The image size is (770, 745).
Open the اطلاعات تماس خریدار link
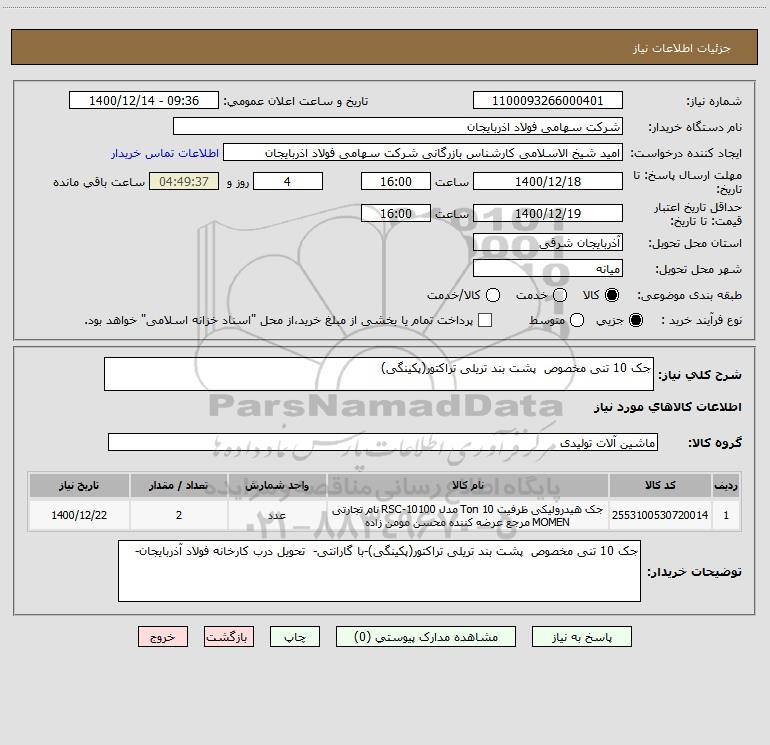(x=165, y=153)
